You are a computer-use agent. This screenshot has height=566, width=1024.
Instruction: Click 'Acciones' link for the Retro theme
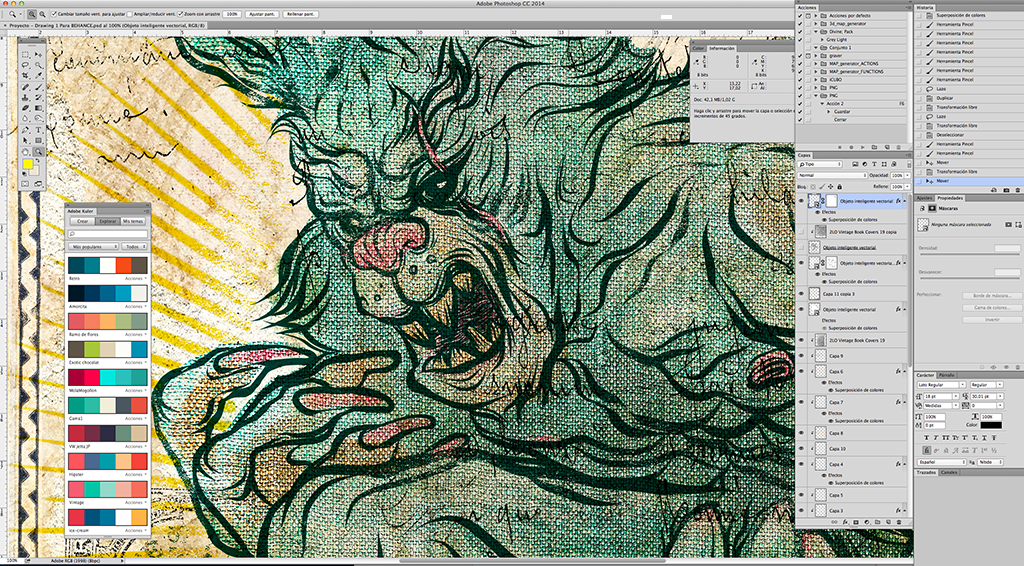[x=135, y=278]
